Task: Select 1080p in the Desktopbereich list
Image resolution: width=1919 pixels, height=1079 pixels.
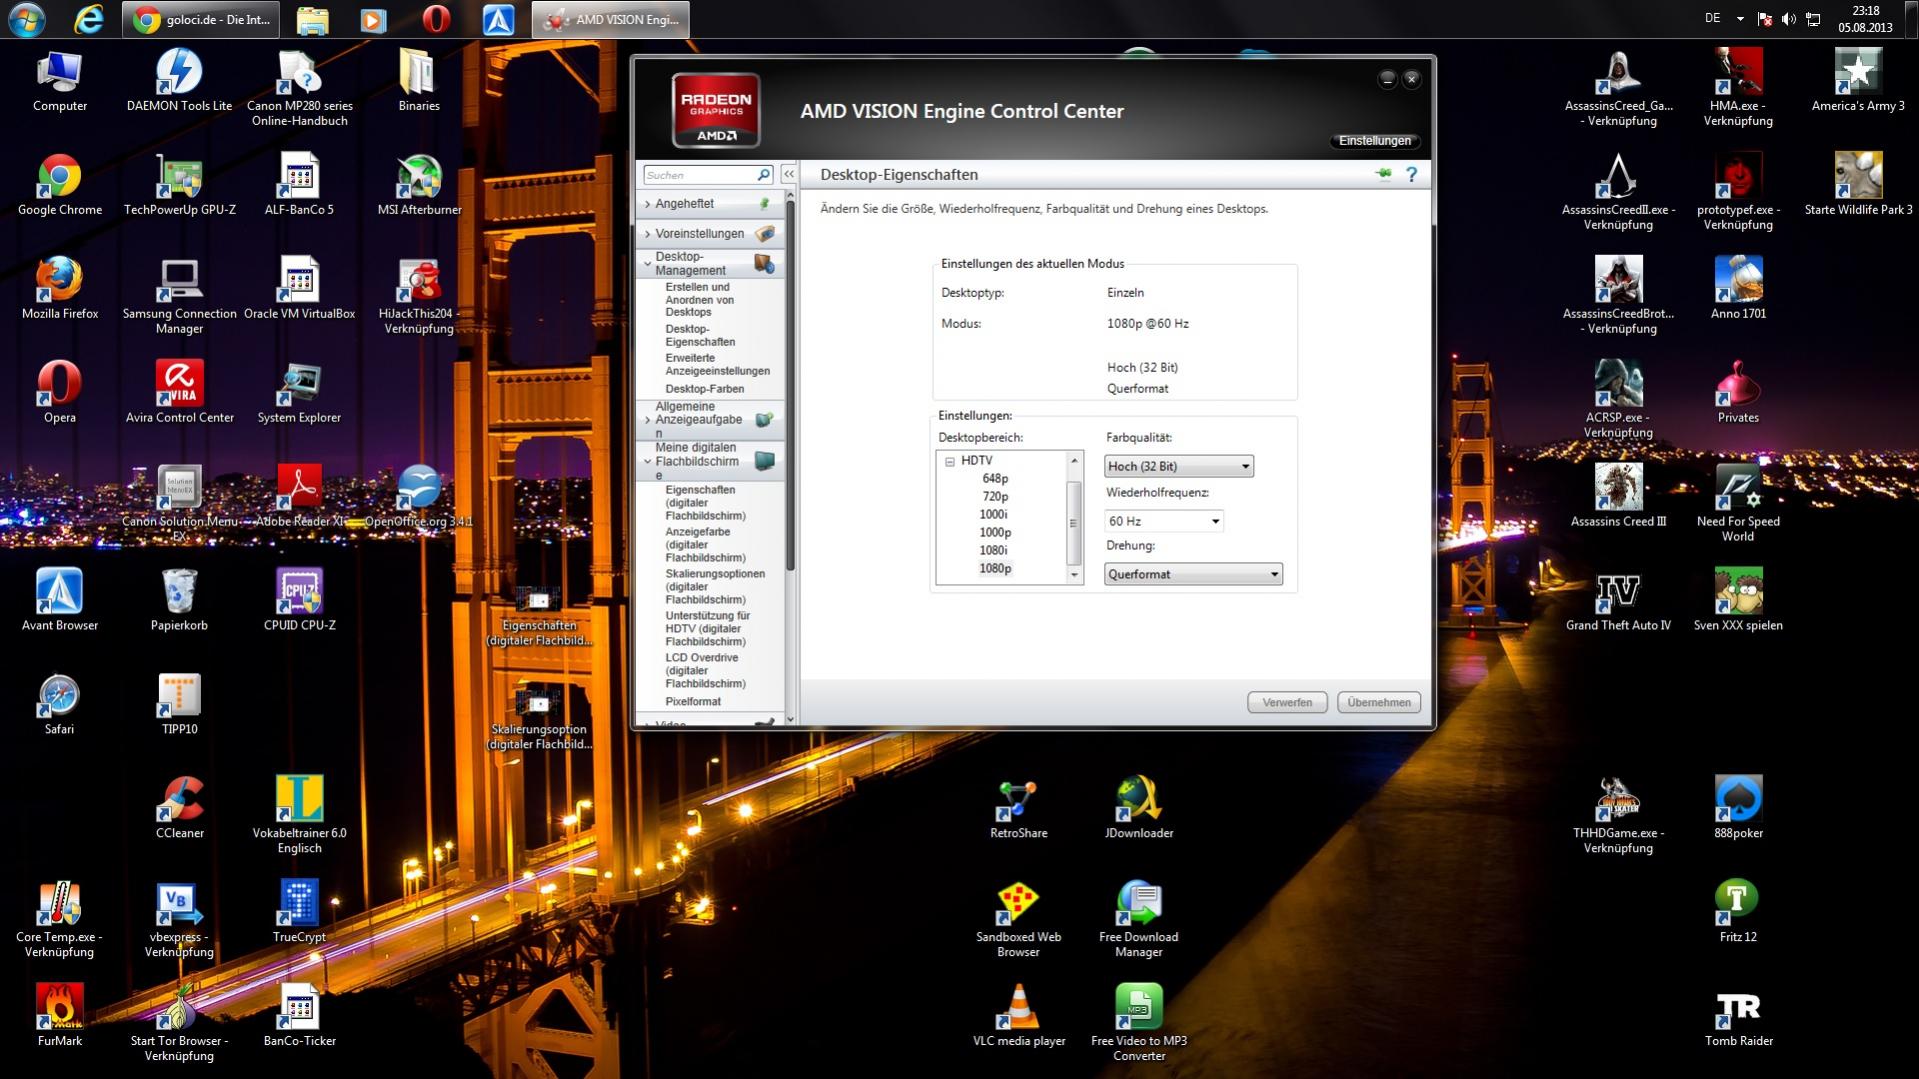Action: point(995,568)
